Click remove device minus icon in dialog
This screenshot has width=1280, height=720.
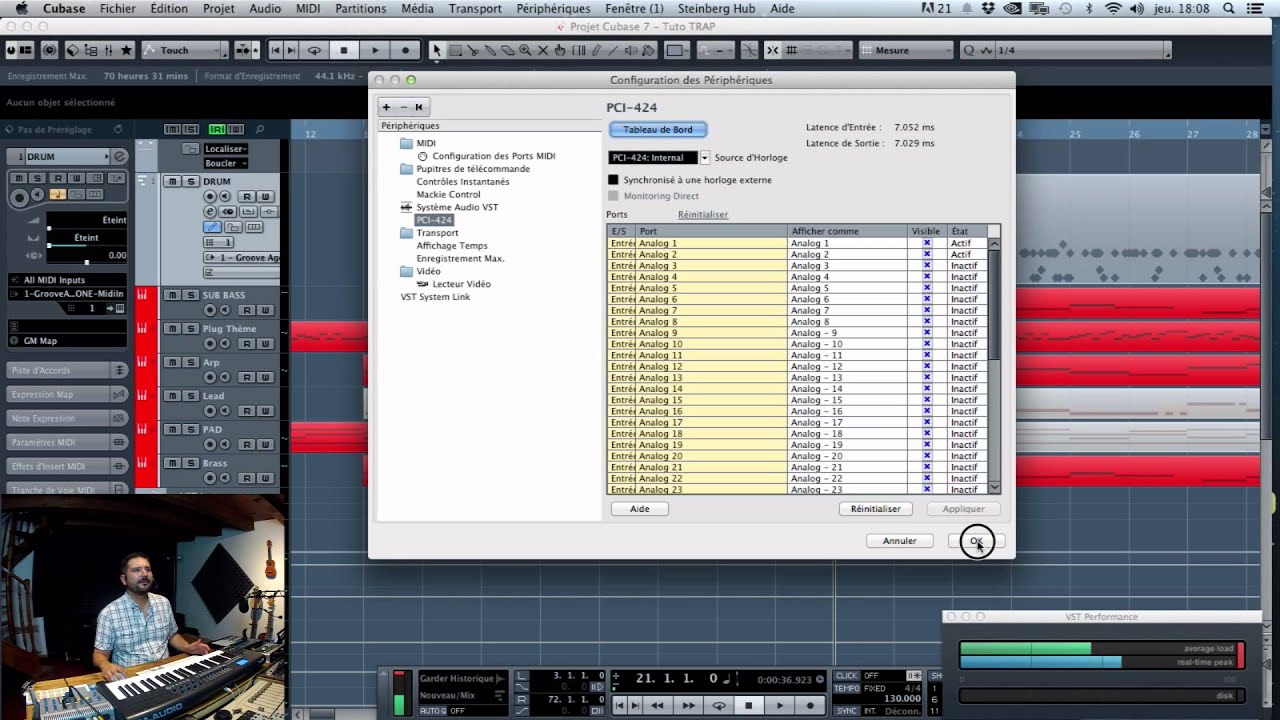[403, 107]
